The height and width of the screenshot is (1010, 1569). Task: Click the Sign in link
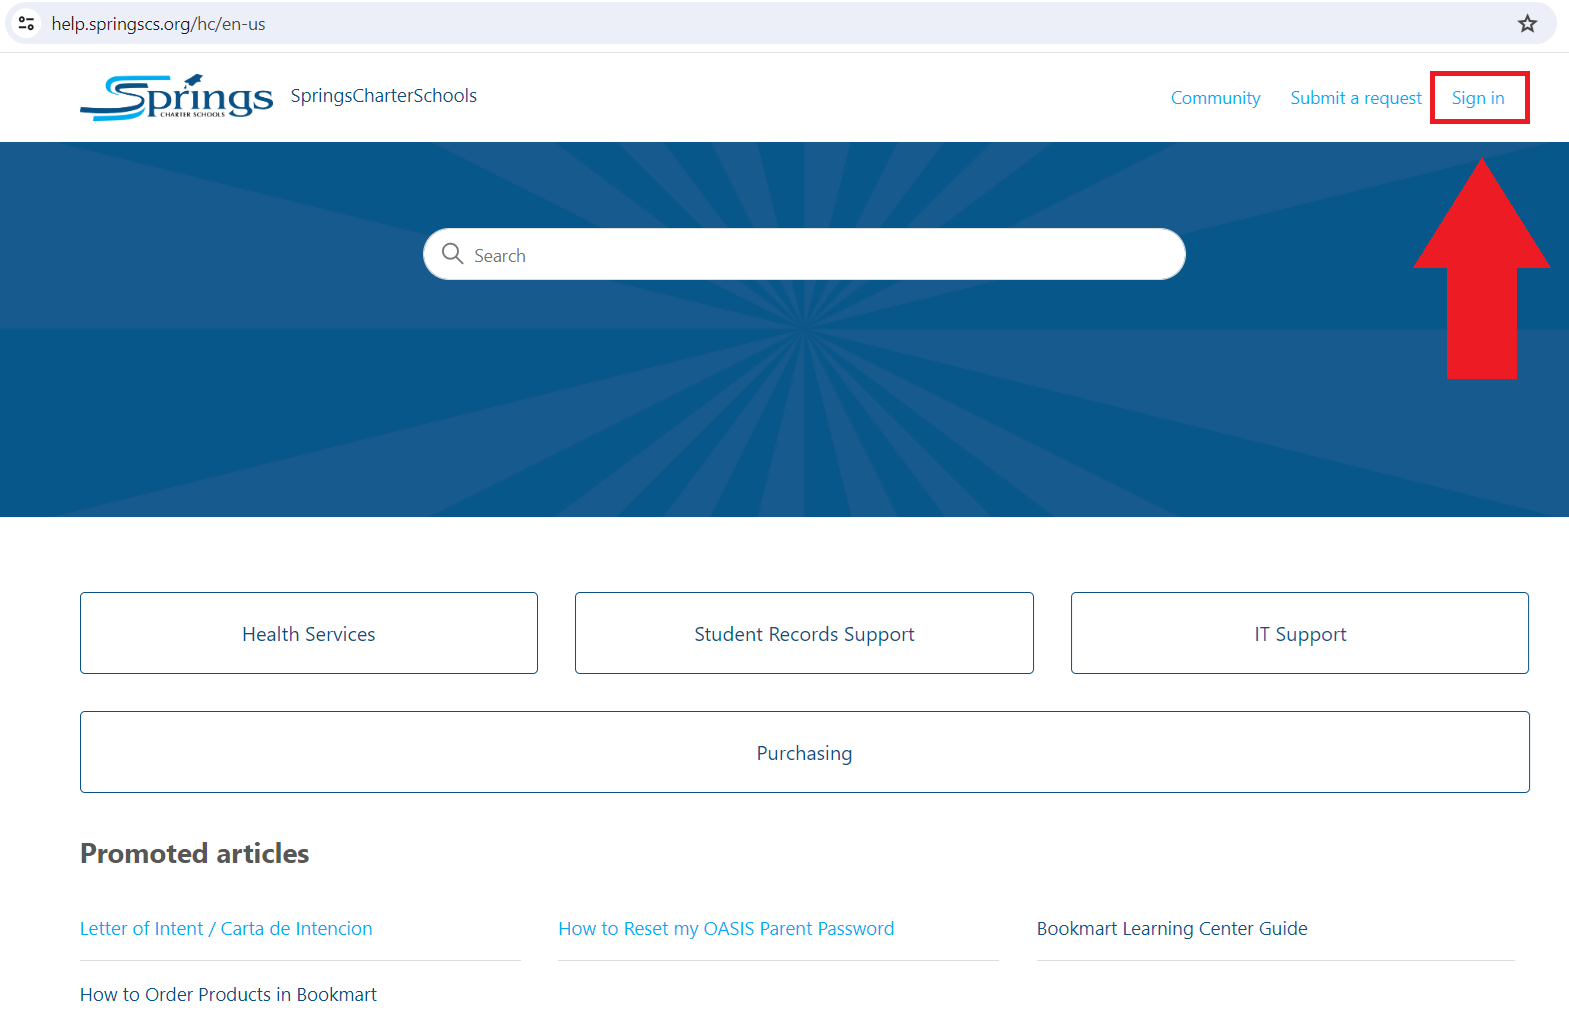(1477, 98)
